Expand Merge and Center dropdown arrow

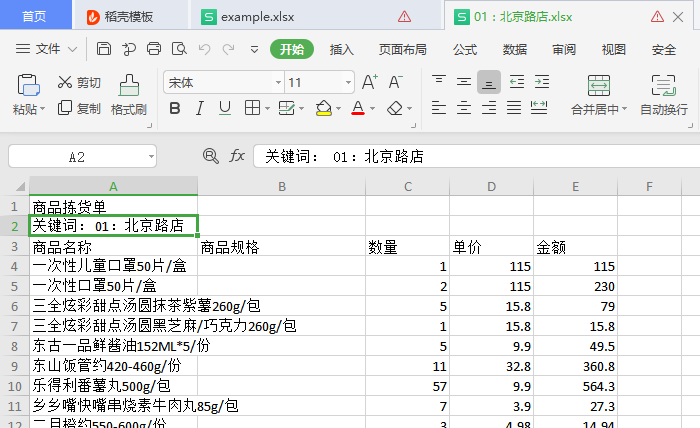(624, 109)
